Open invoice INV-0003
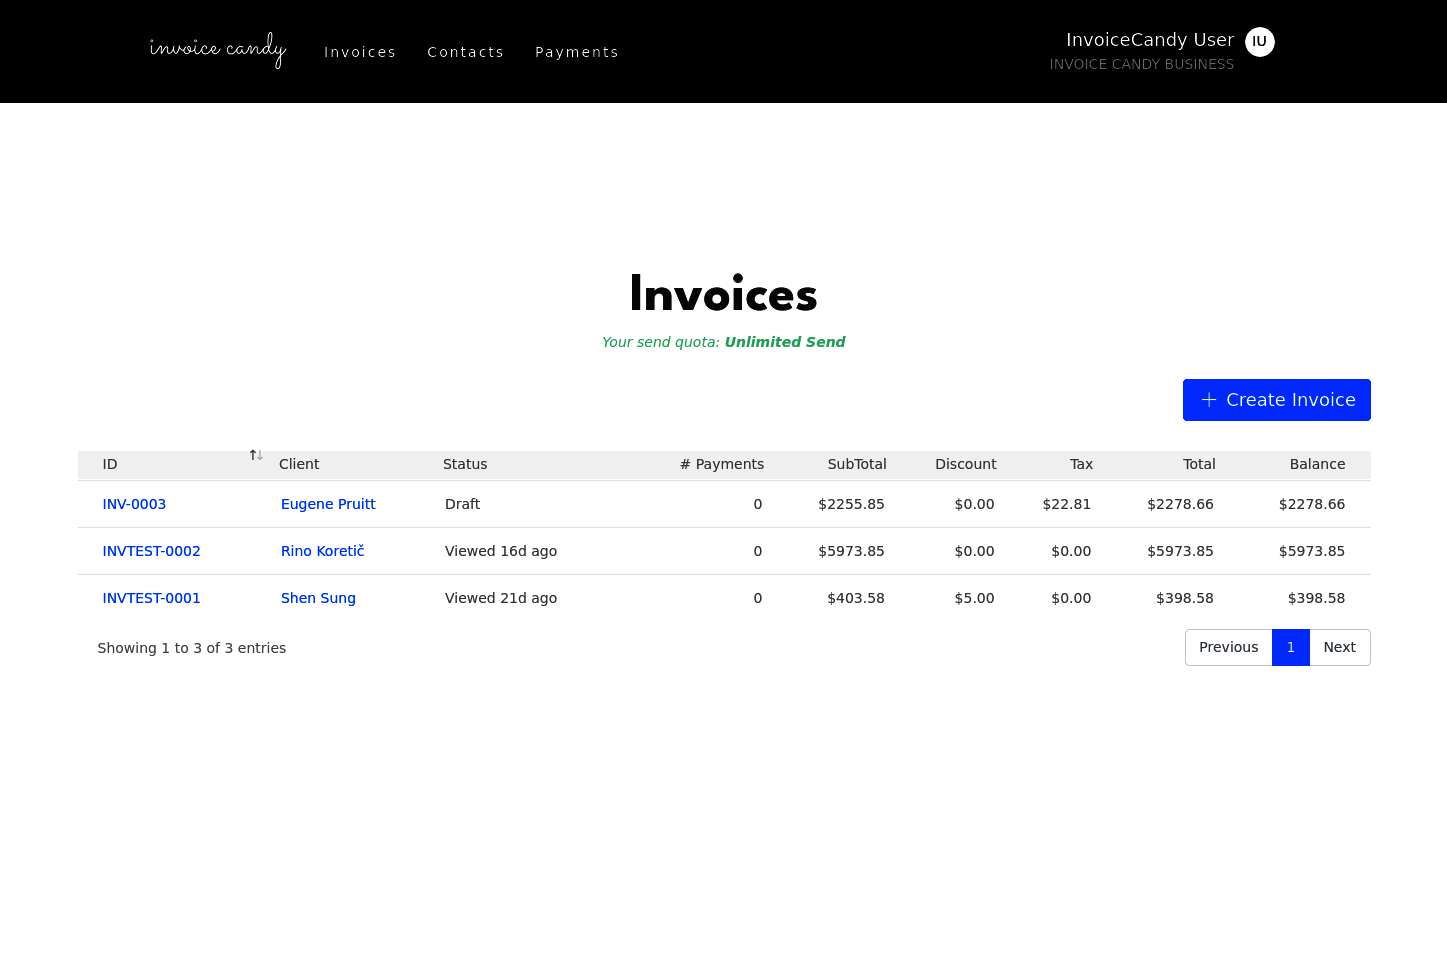Image resolution: width=1447 pixels, height=970 pixels. click(134, 504)
